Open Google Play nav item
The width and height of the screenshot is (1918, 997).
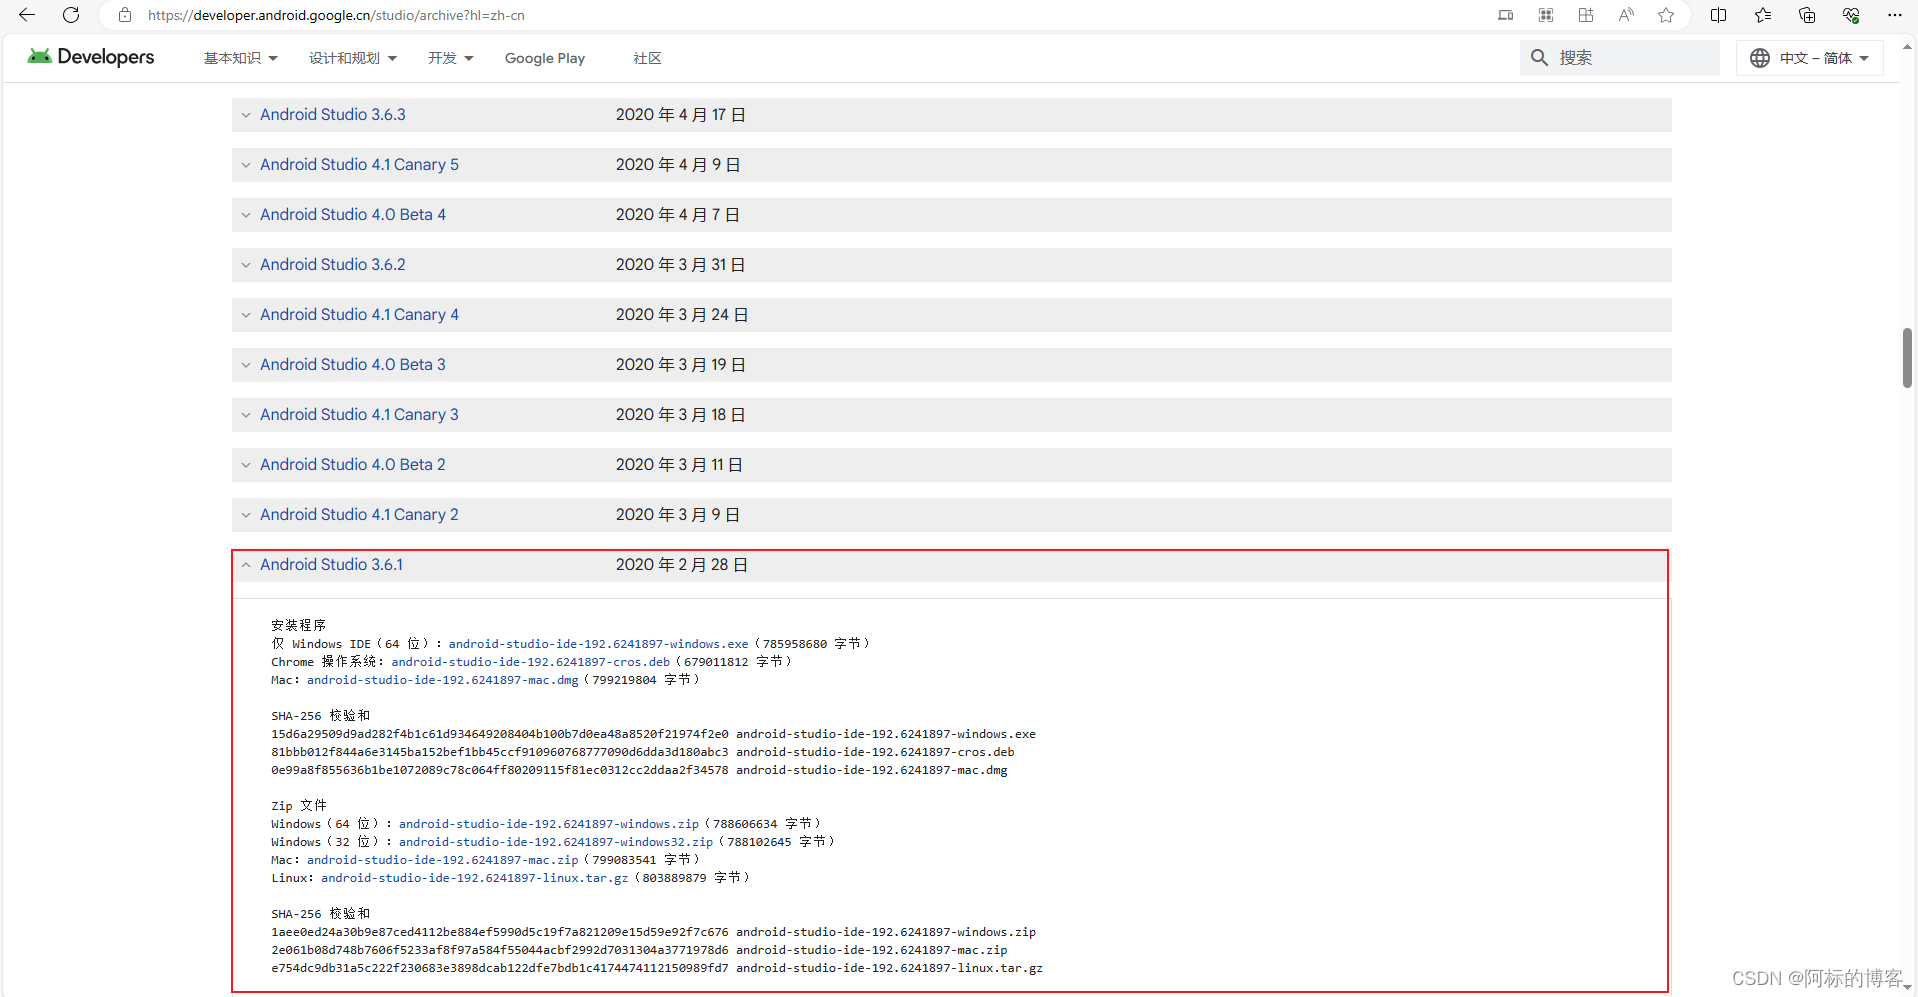click(545, 58)
